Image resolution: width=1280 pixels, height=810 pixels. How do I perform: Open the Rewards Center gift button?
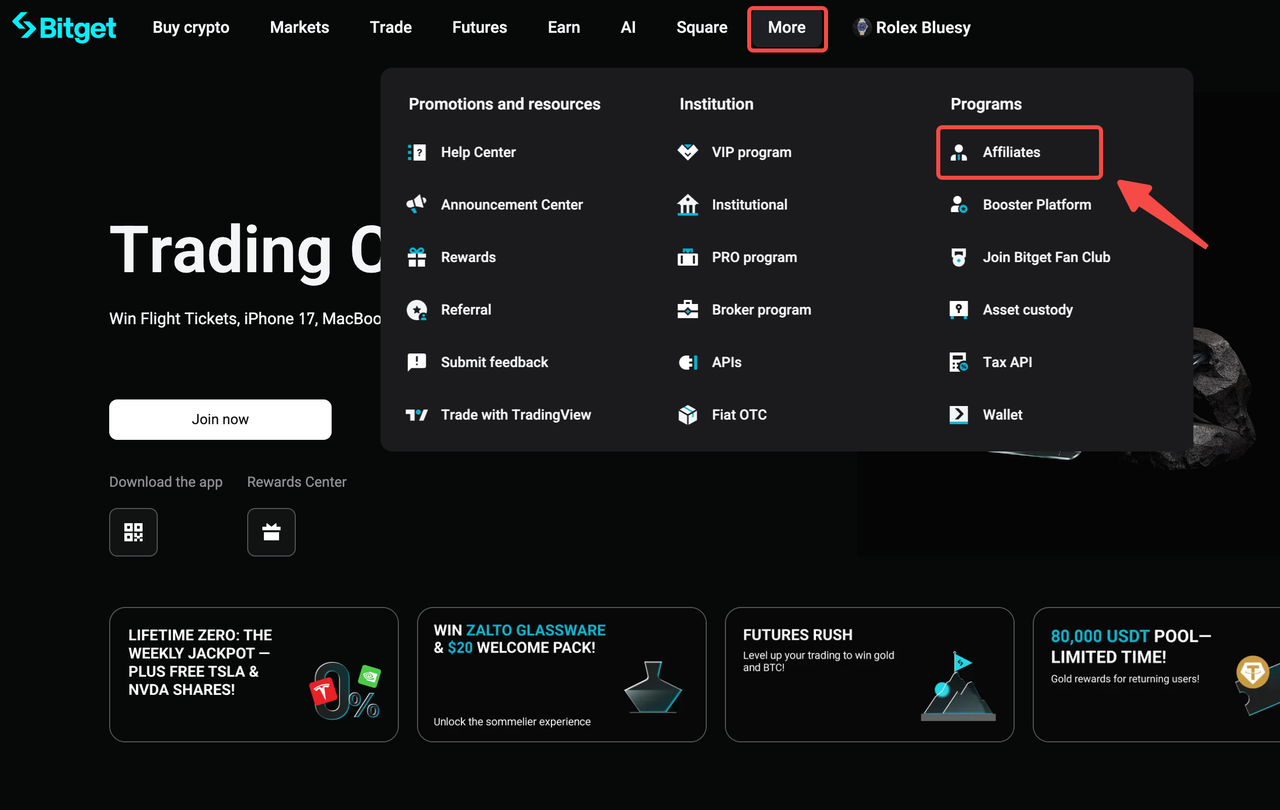271,532
